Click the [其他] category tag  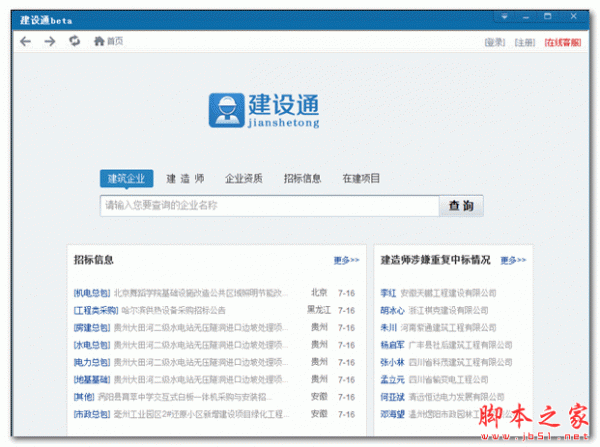coord(84,397)
